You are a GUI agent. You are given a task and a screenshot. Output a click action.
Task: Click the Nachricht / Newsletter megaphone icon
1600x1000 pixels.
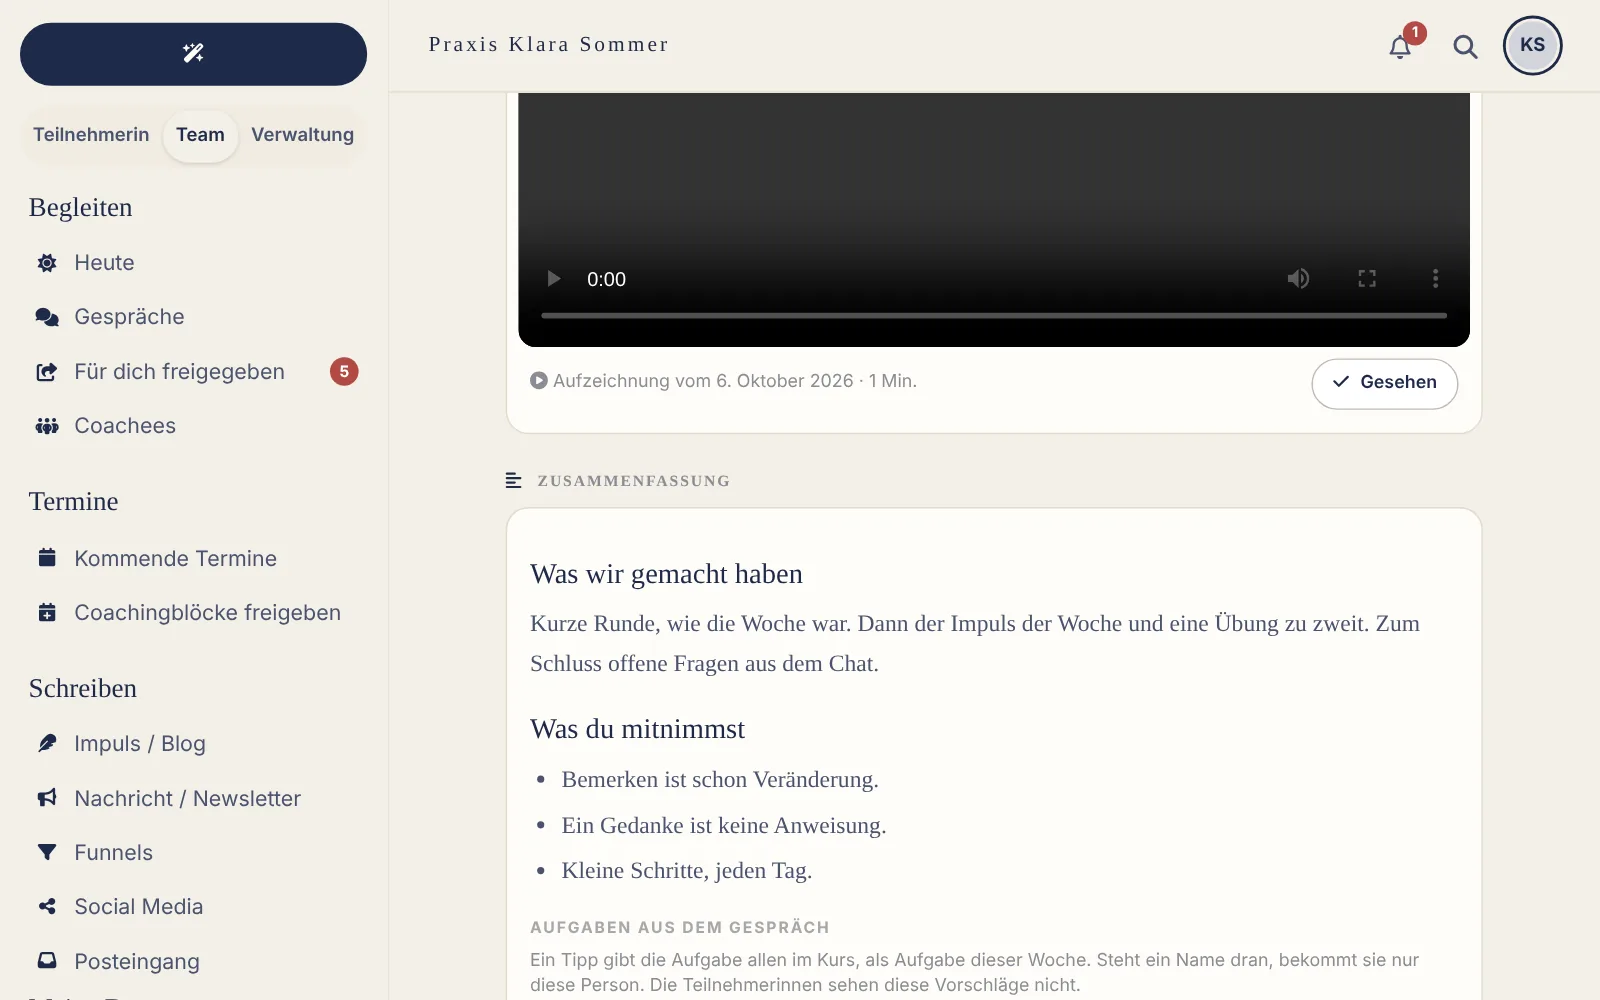(x=47, y=798)
